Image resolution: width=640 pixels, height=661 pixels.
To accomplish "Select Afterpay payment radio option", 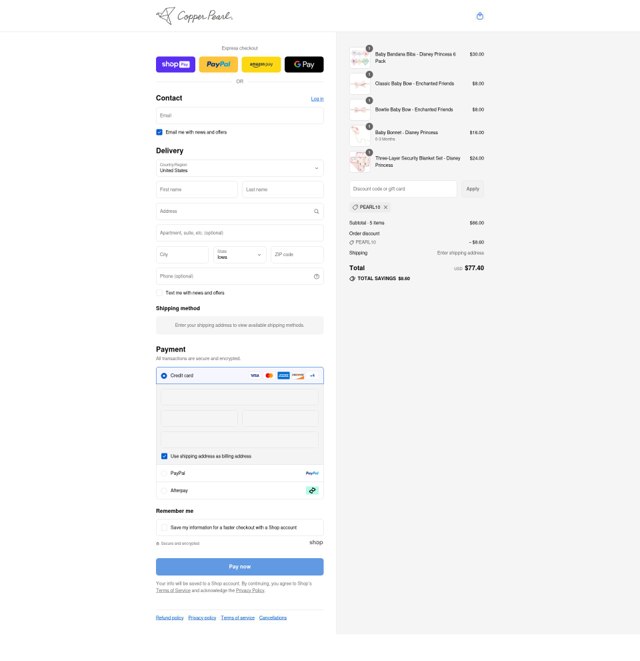I will pos(164,491).
